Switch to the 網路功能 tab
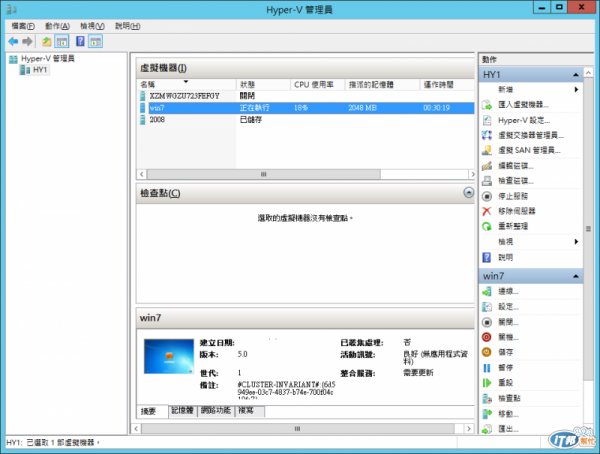 [216, 411]
